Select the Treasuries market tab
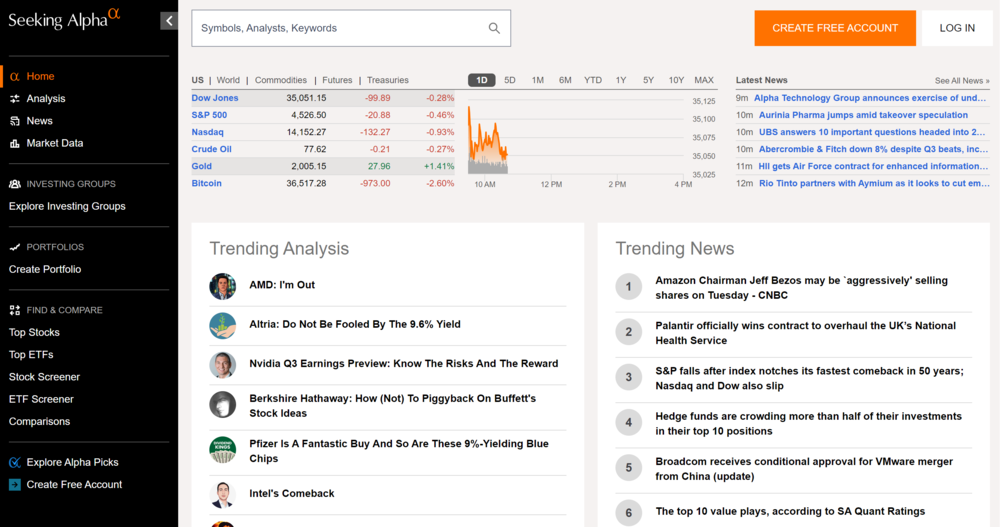 click(x=388, y=80)
